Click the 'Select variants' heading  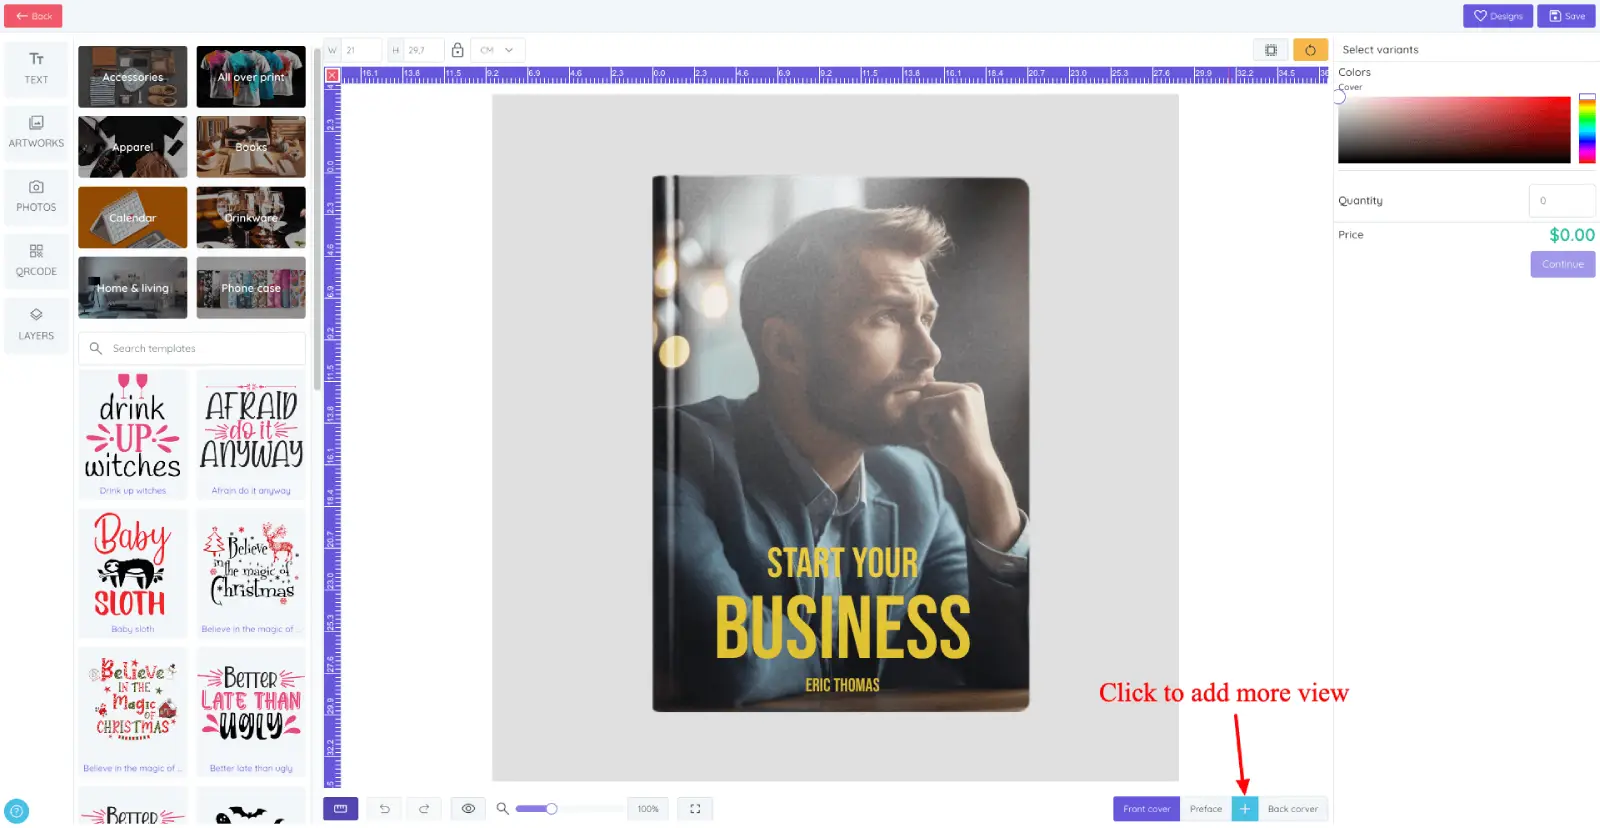click(1380, 50)
